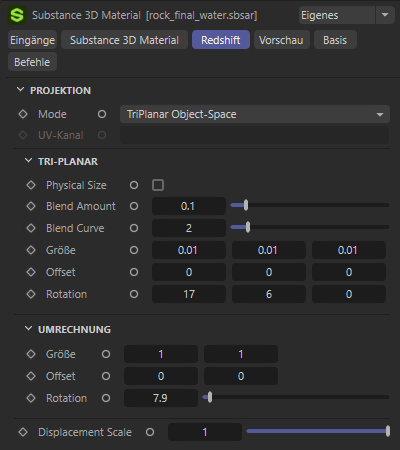
Task: Click the Blend Amount slider handle
Action: (246, 205)
